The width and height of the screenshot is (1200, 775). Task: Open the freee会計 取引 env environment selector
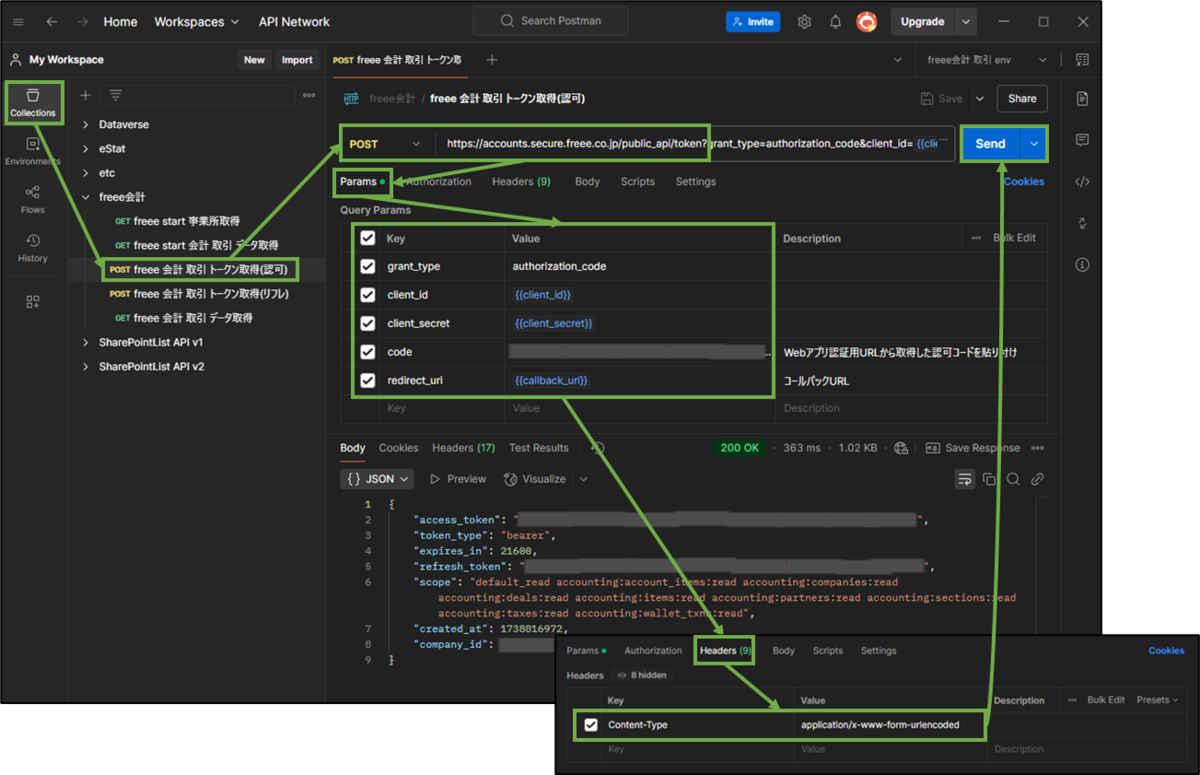coord(988,60)
